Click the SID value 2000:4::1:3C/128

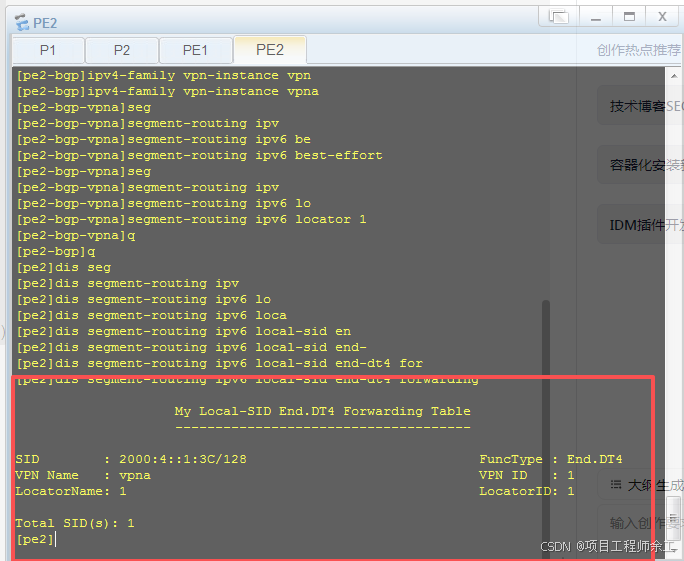[183, 459]
